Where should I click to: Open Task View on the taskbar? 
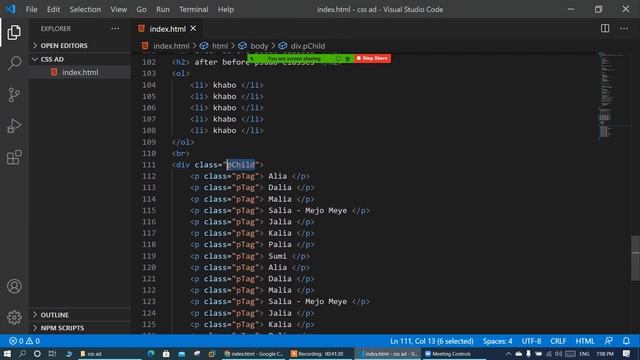pos(52,353)
